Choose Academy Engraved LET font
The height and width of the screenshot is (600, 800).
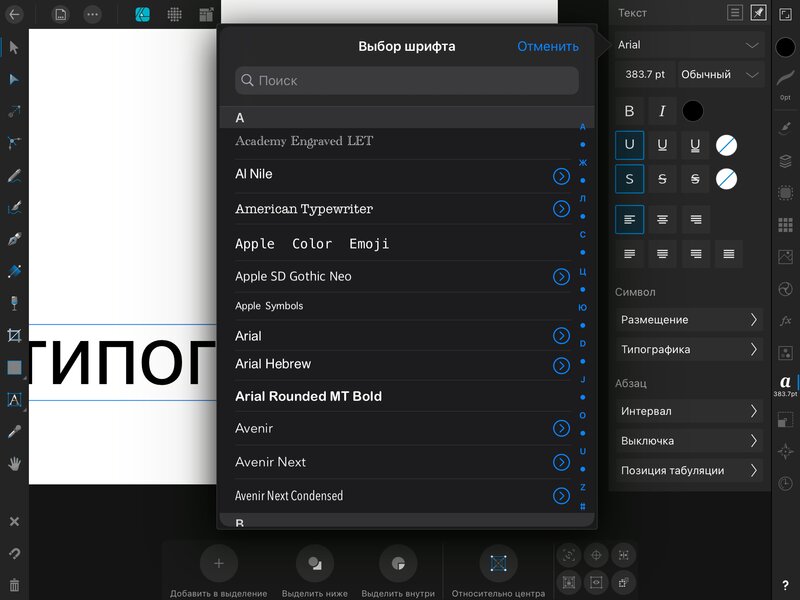click(x=304, y=141)
